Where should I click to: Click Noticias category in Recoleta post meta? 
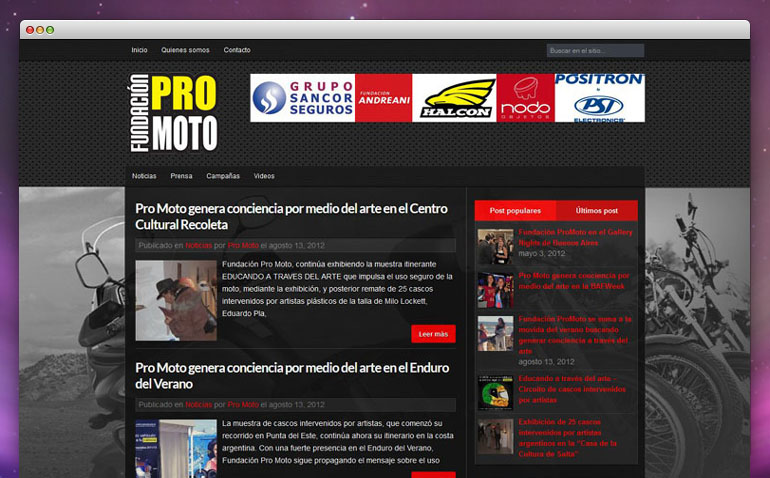pos(199,245)
